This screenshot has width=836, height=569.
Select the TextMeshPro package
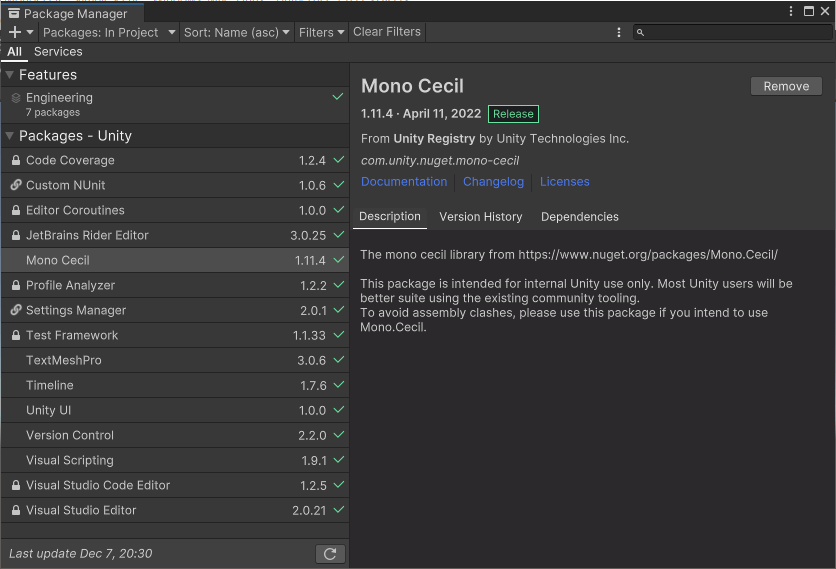pyautogui.click(x=175, y=360)
